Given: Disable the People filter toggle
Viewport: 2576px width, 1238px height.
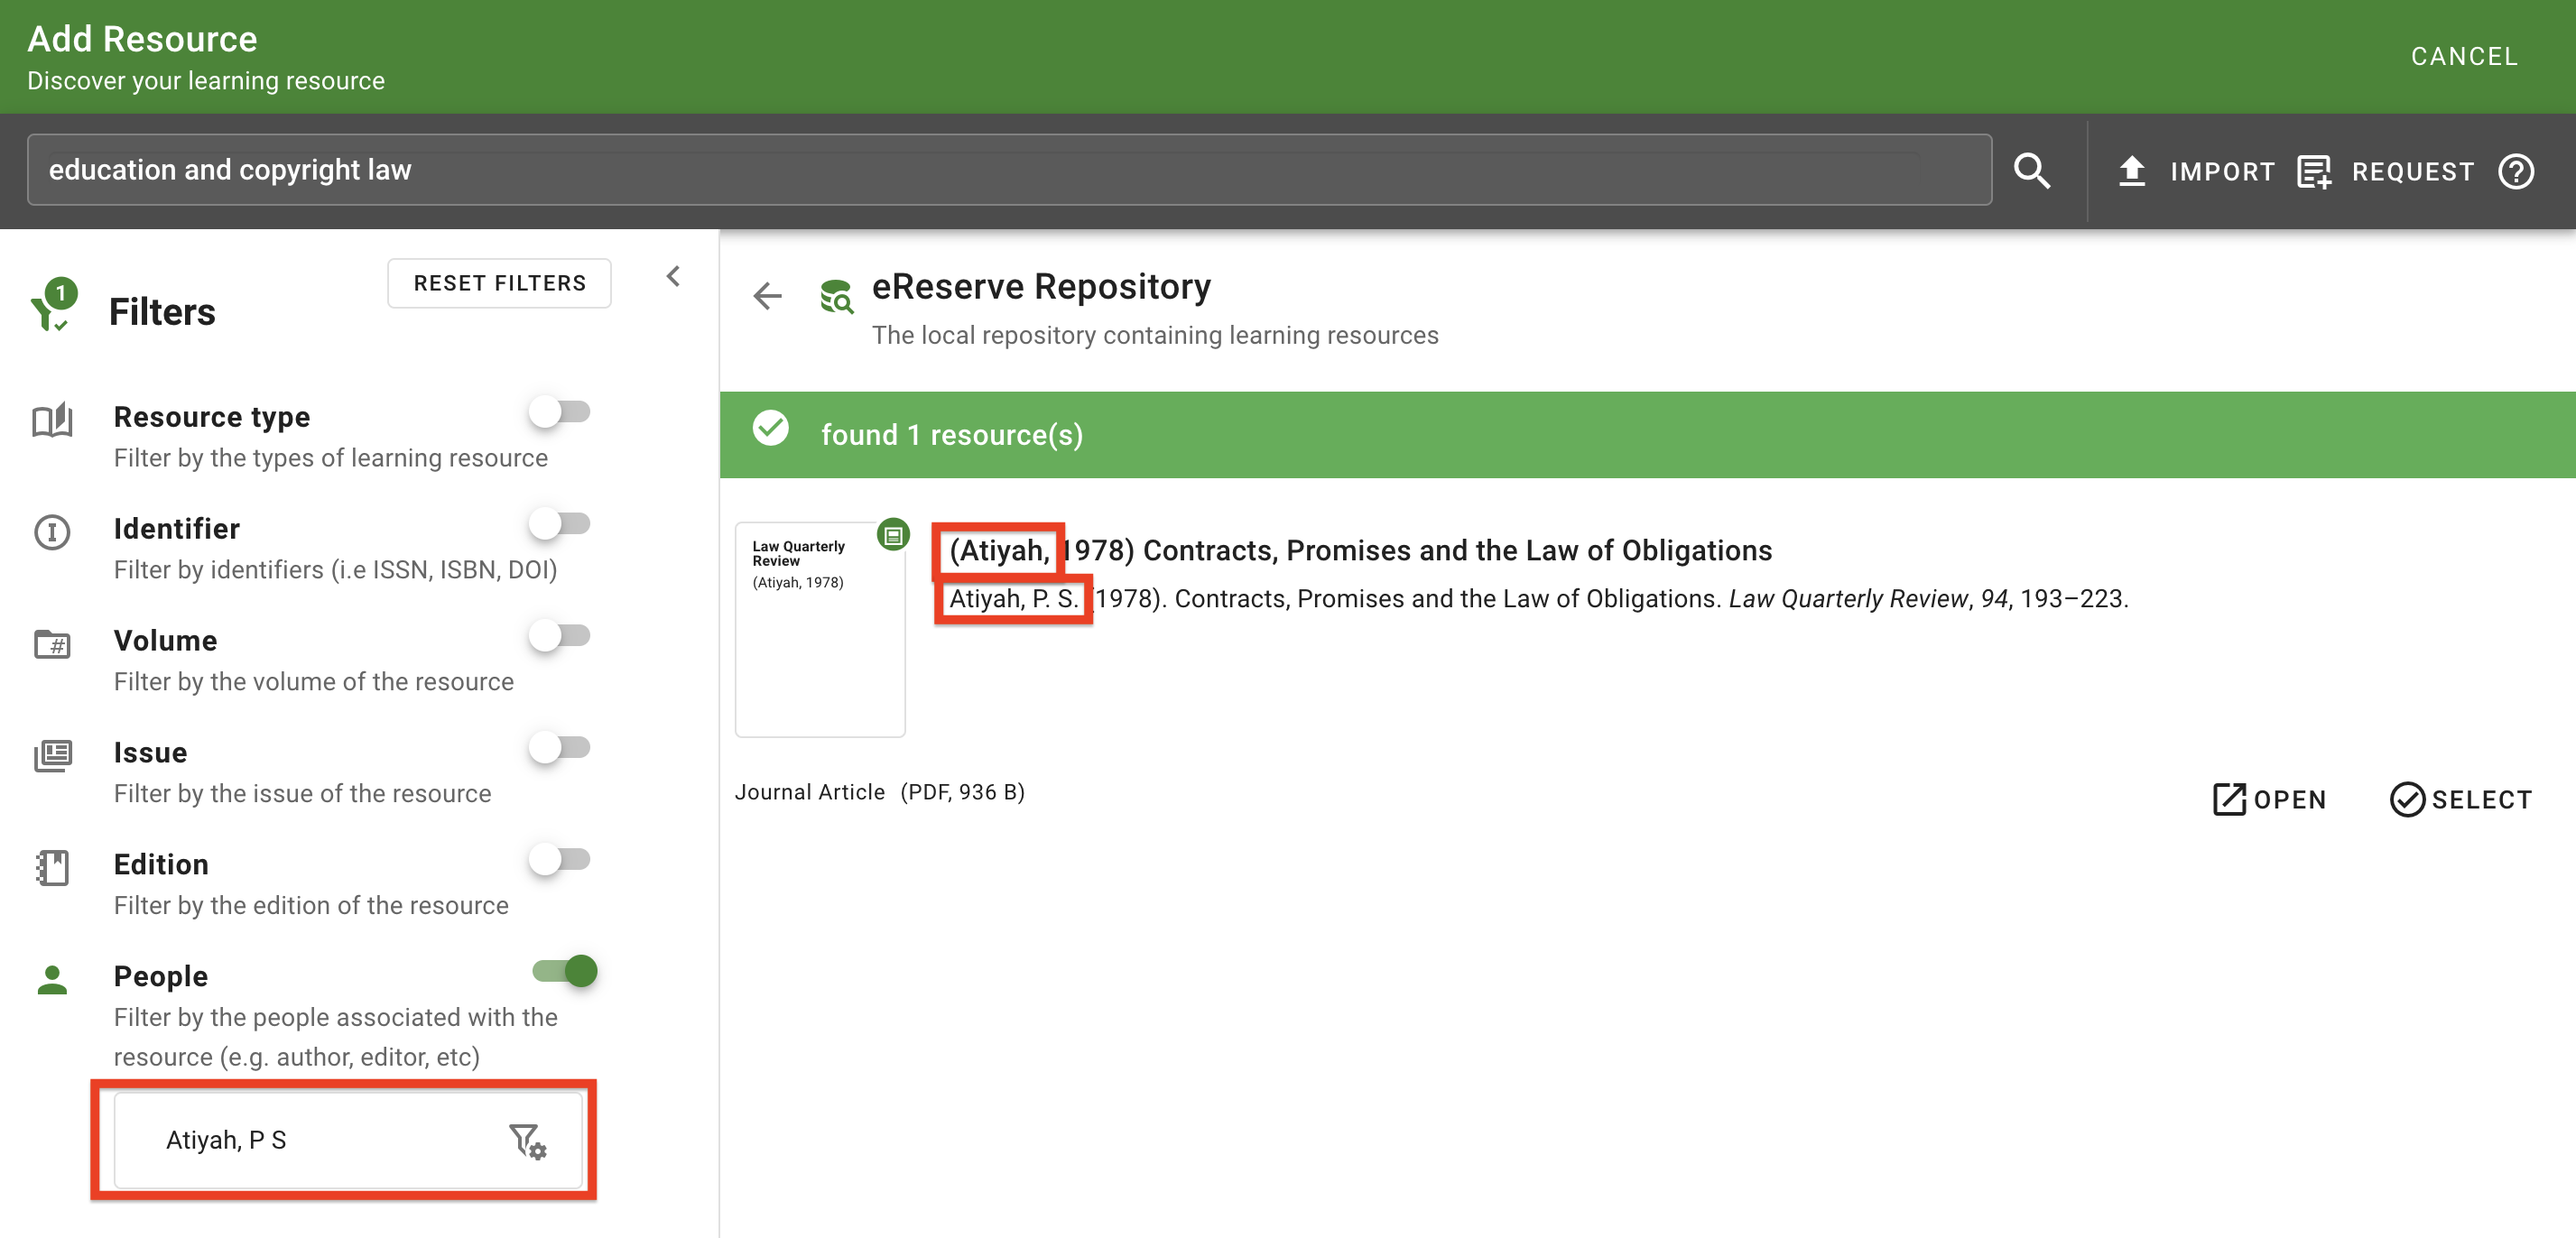Looking at the screenshot, I should pos(565,971).
